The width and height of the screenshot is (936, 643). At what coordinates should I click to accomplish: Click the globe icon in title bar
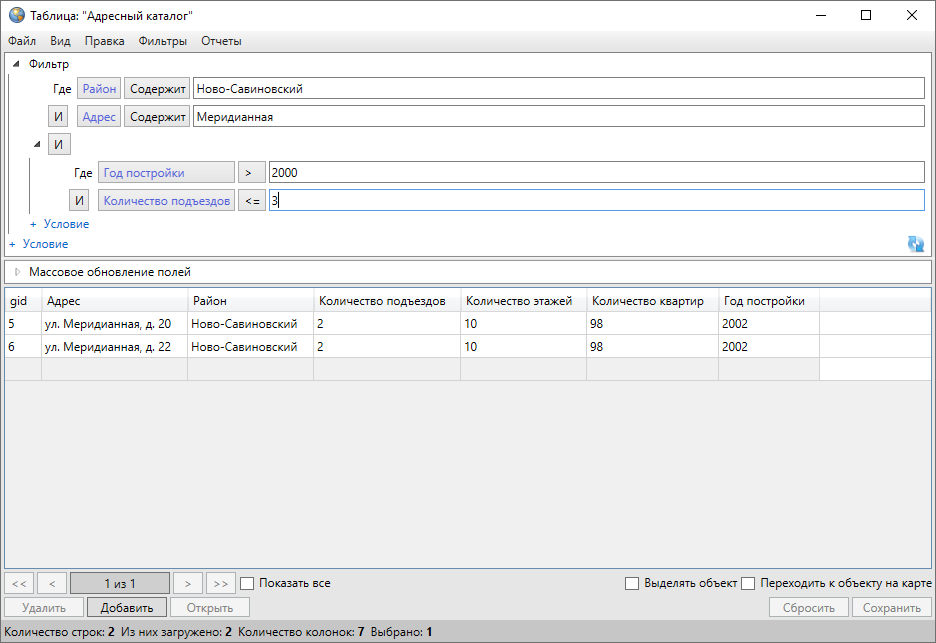click(x=16, y=15)
